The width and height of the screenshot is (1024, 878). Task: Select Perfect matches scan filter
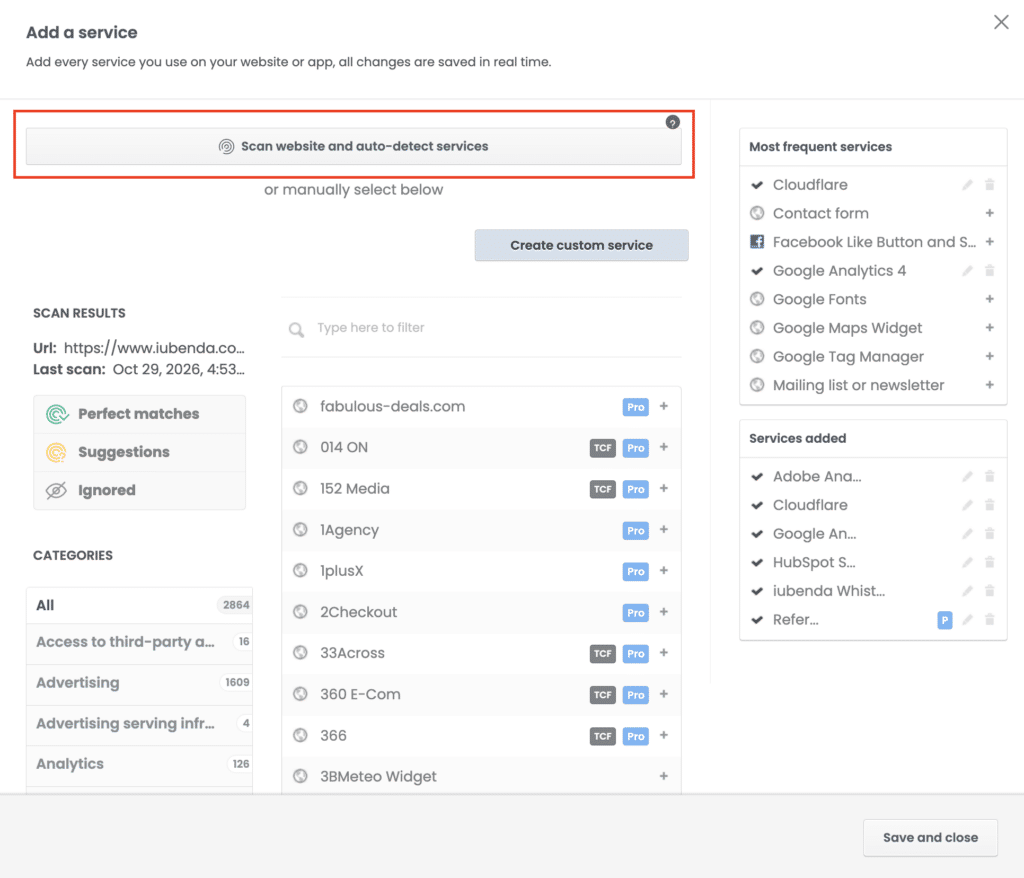click(140, 414)
